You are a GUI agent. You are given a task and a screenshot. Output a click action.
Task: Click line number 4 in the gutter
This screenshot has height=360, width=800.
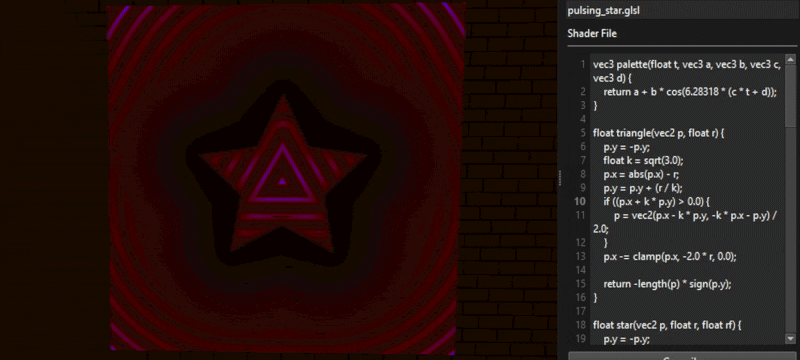tap(583, 119)
